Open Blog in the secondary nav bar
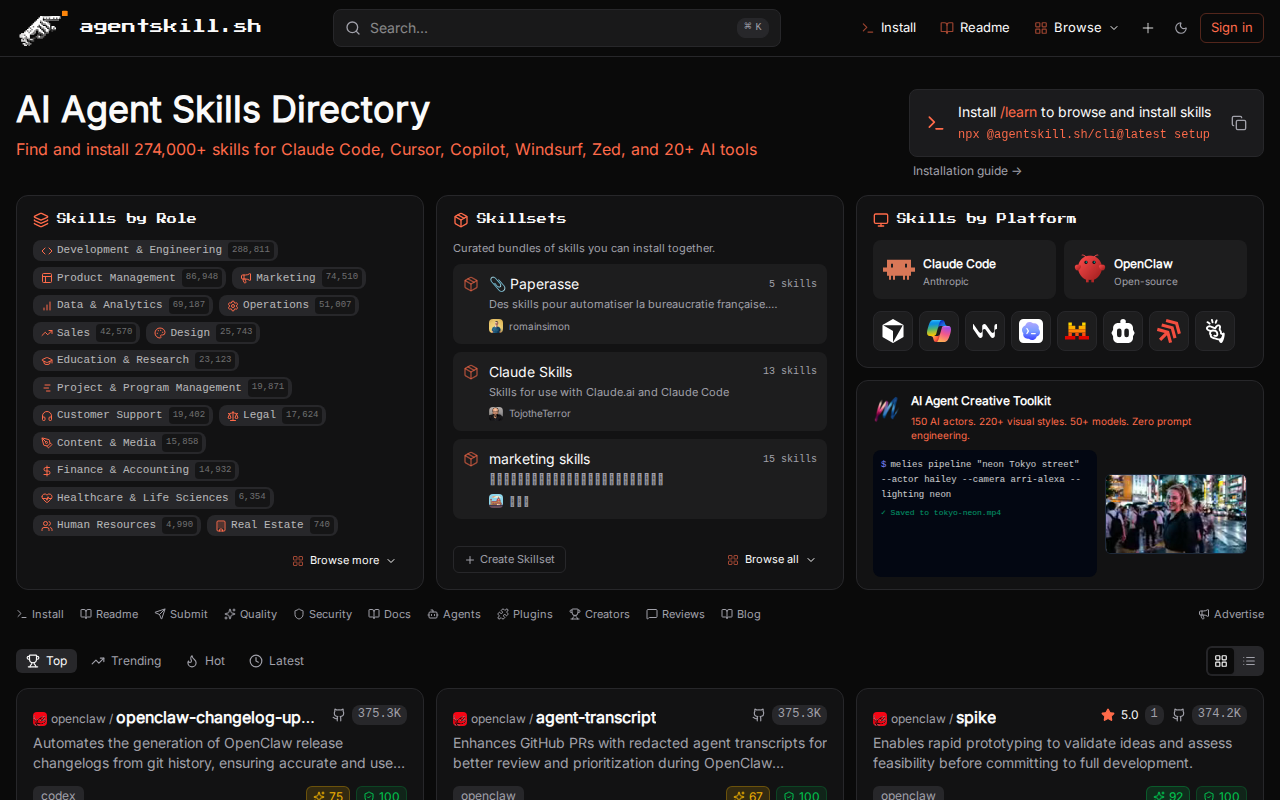 741,614
